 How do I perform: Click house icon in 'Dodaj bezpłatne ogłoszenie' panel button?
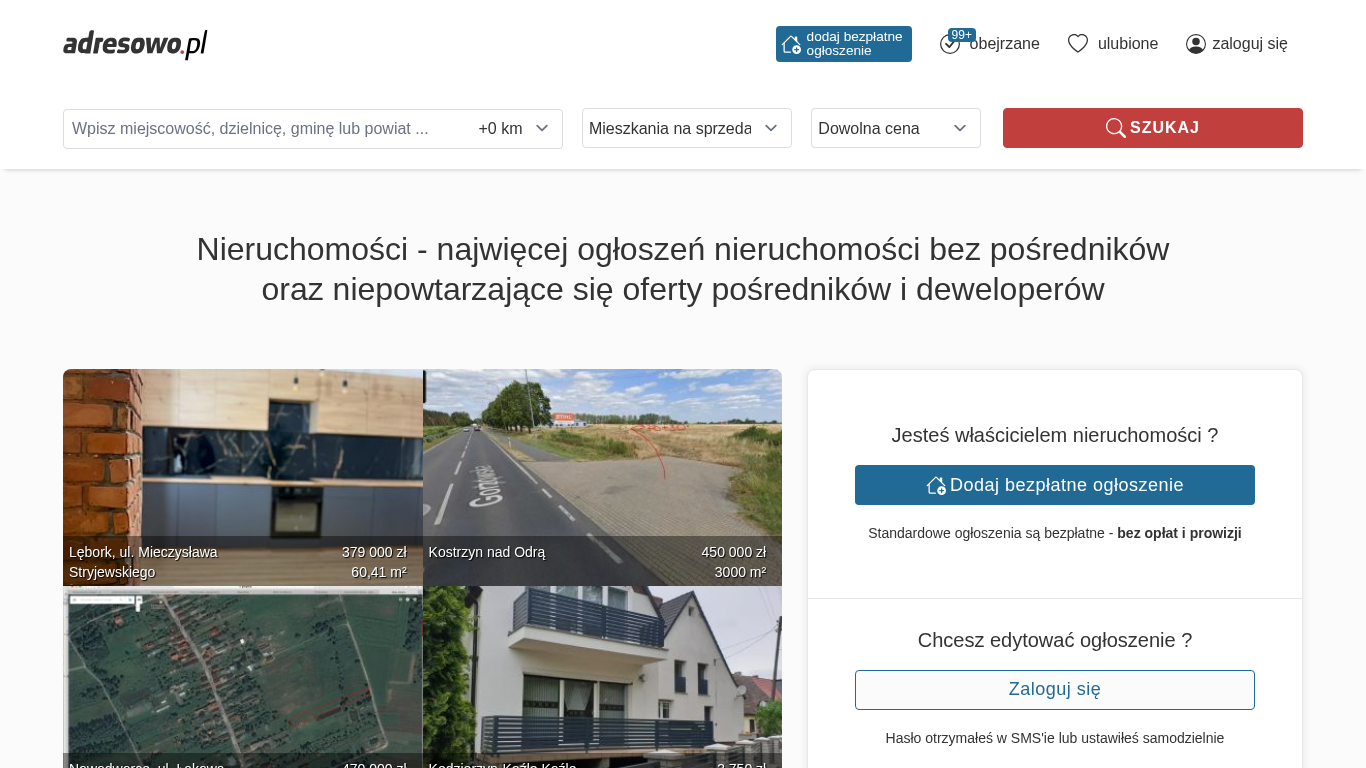(x=936, y=485)
